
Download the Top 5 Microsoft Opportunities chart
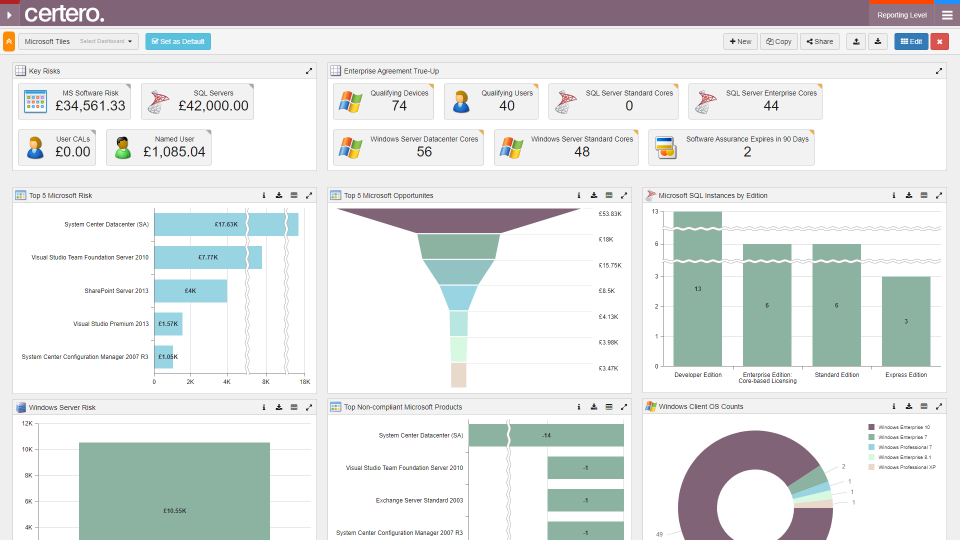click(594, 195)
